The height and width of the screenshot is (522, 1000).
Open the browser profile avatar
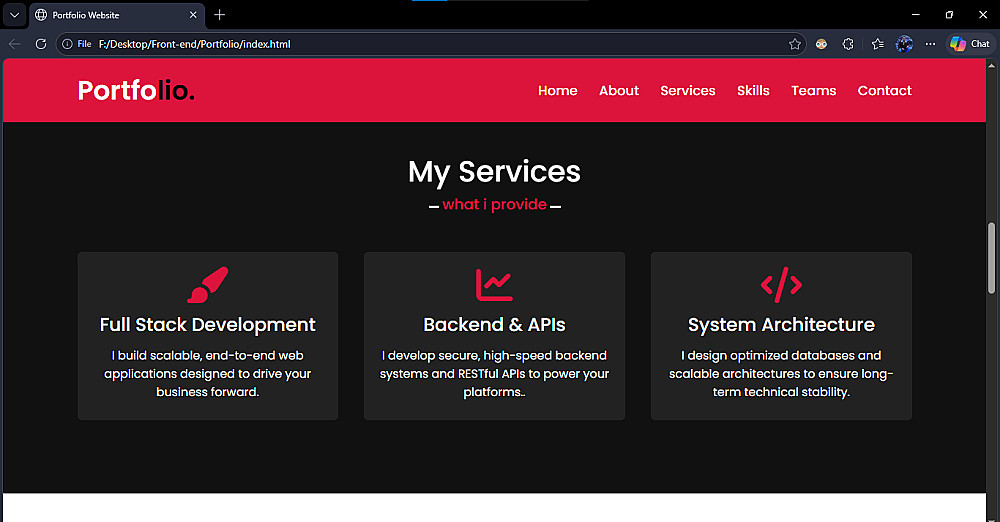[904, 44]
